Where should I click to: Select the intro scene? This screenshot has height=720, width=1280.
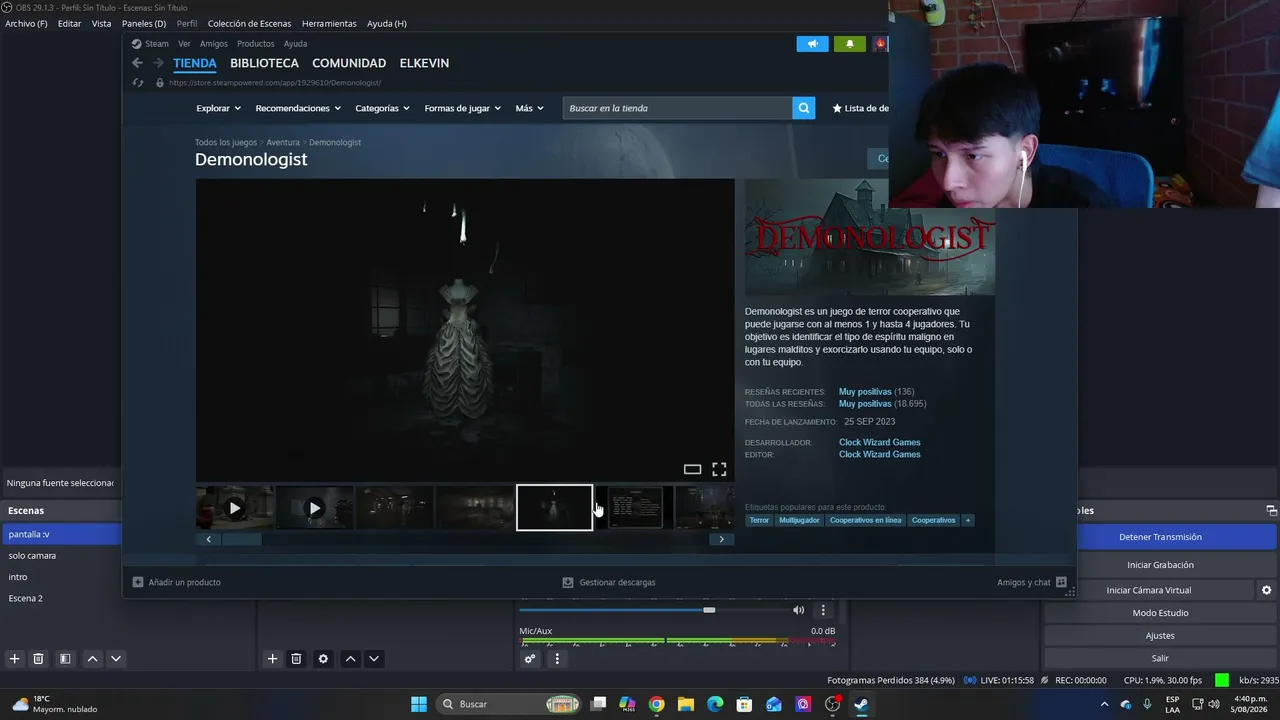61,577
